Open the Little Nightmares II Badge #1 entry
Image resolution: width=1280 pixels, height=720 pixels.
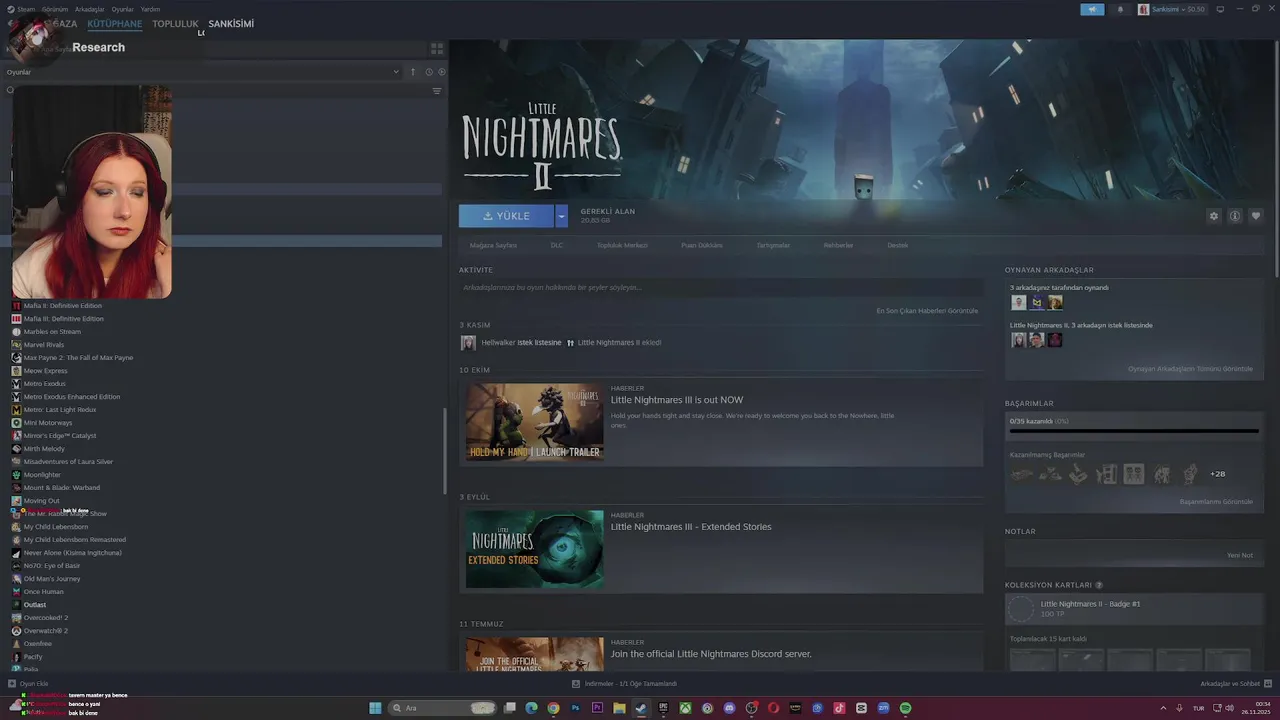click(1134, 609)
